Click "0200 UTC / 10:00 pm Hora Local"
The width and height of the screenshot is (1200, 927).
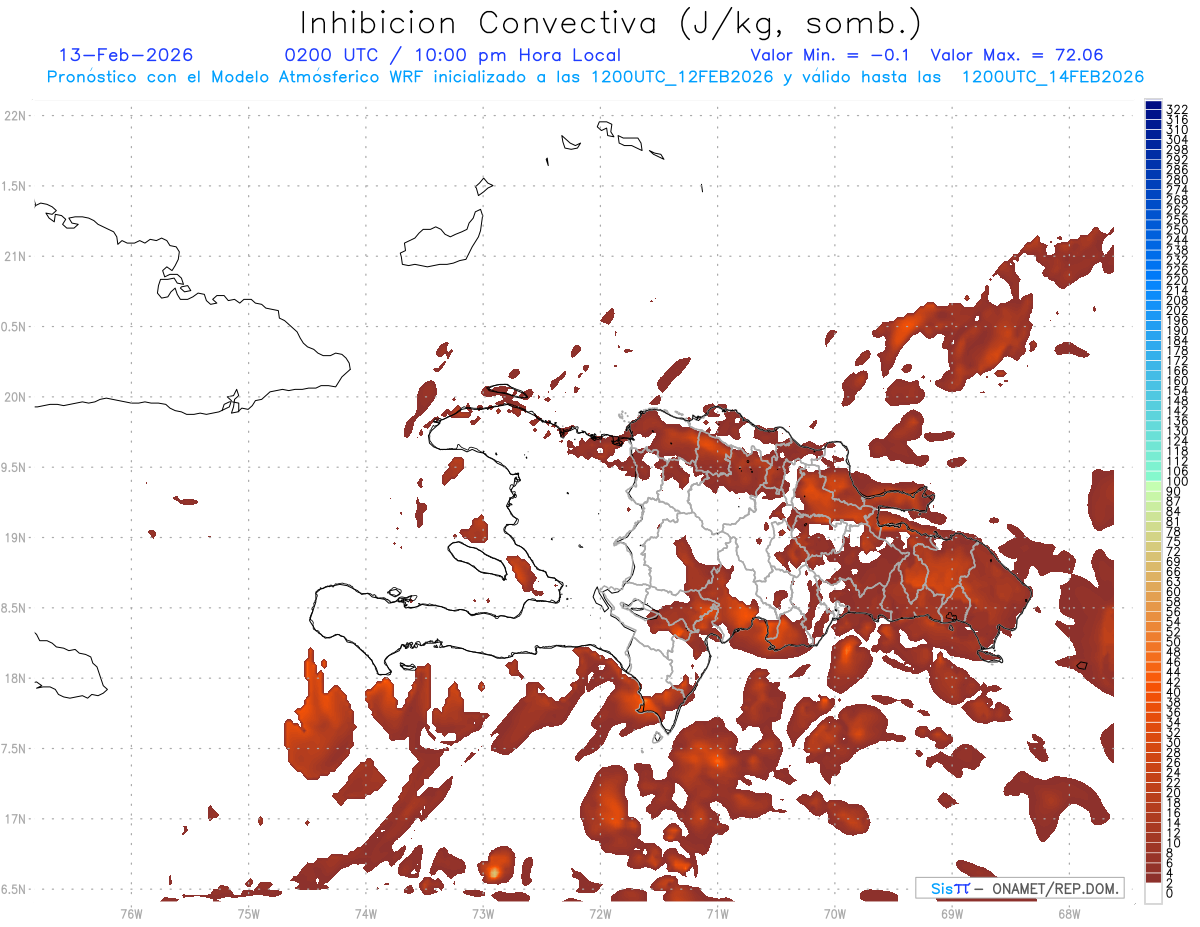tap(453, 55)
